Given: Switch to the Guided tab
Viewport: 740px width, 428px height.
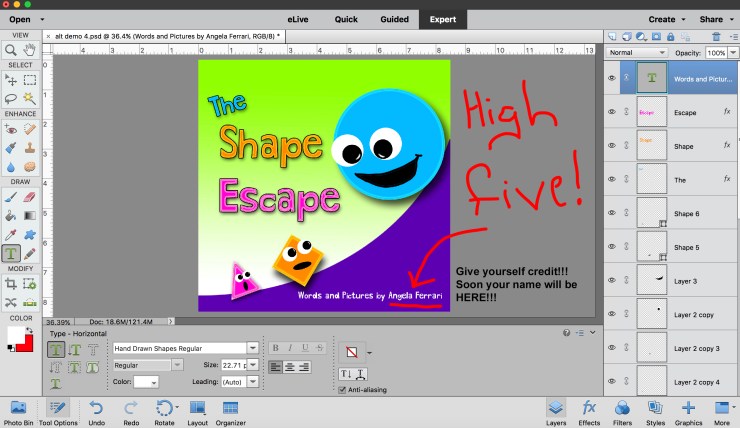Looking at the screenshot, I should pyautogui.click(x=395, y=19).
